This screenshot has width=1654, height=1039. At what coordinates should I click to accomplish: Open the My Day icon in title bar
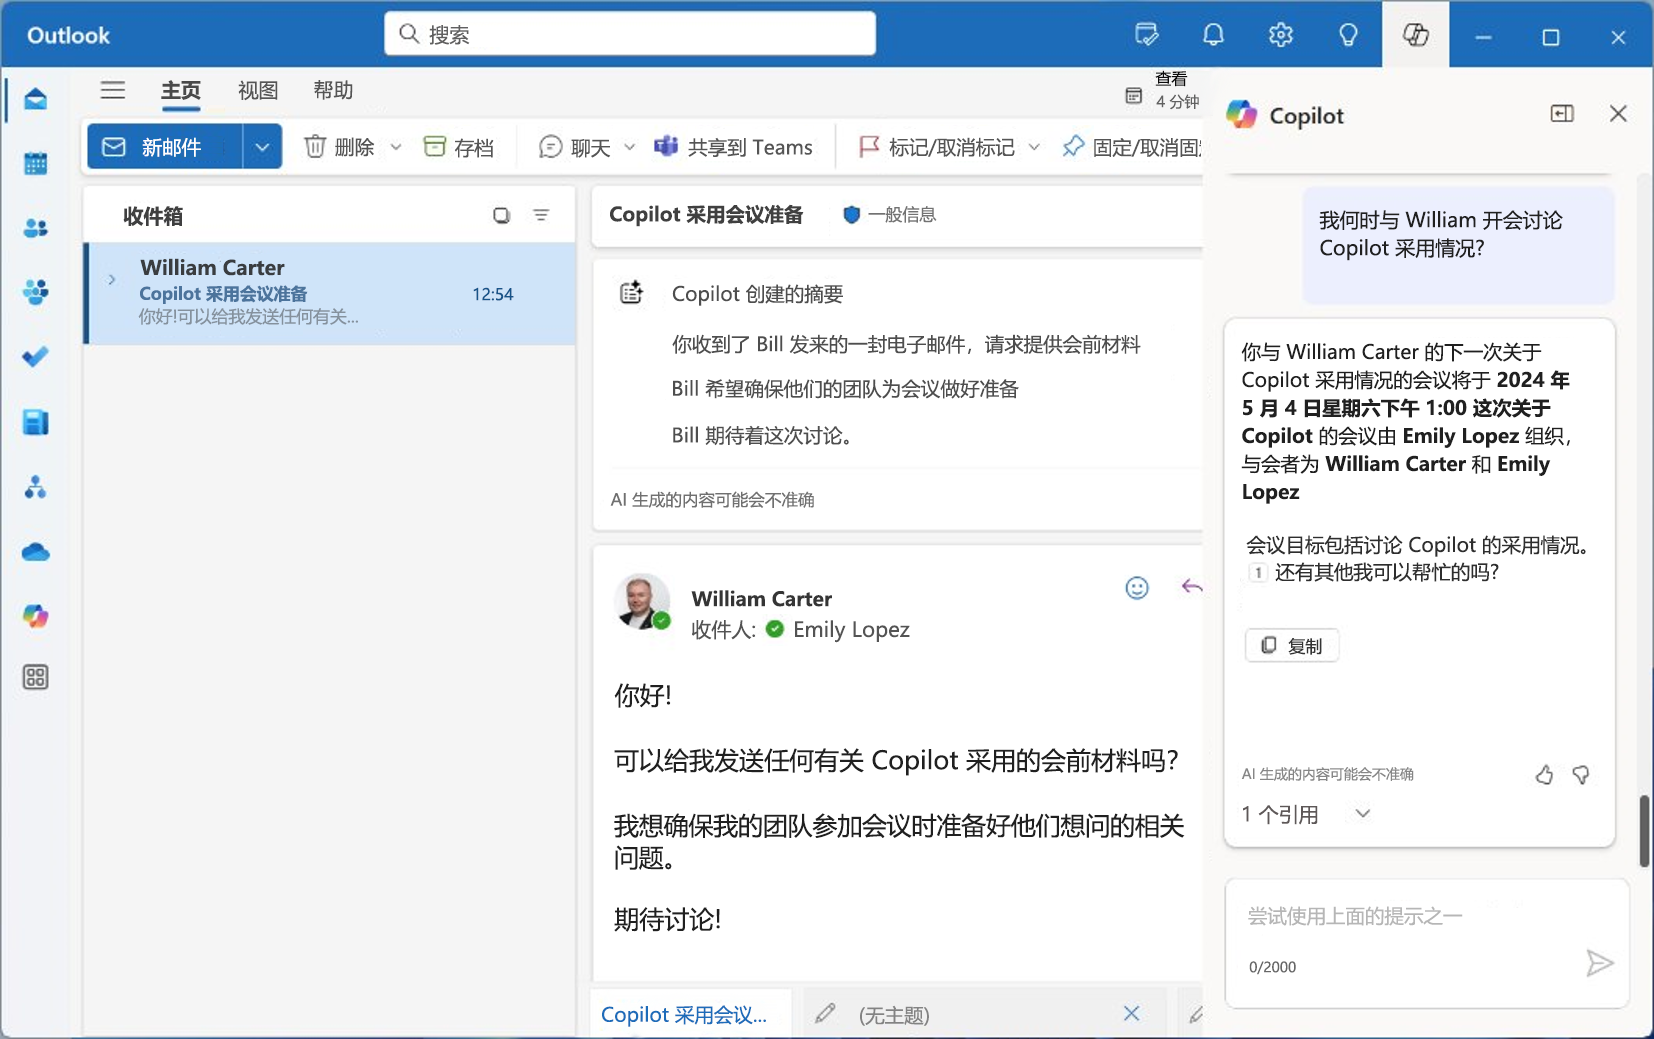pos(1147,35)
